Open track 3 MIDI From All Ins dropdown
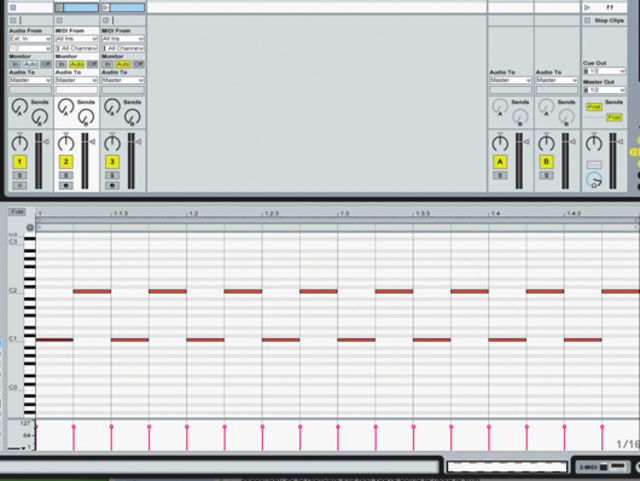Screen dimensions: 640x481 (123, 39)
